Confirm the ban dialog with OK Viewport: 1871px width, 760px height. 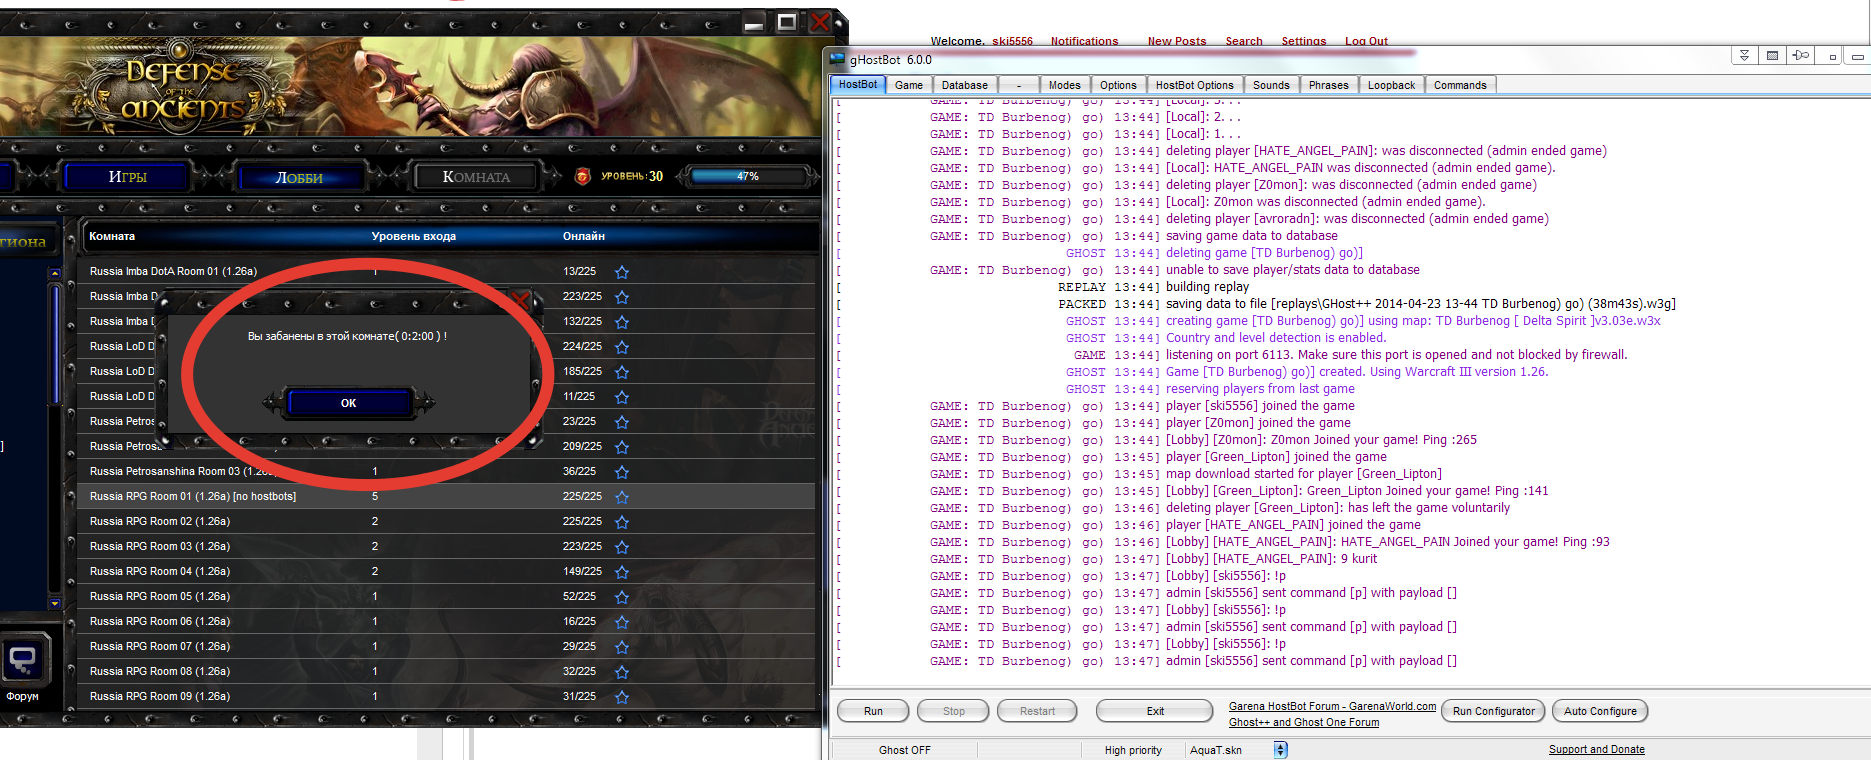click(349, 403)
